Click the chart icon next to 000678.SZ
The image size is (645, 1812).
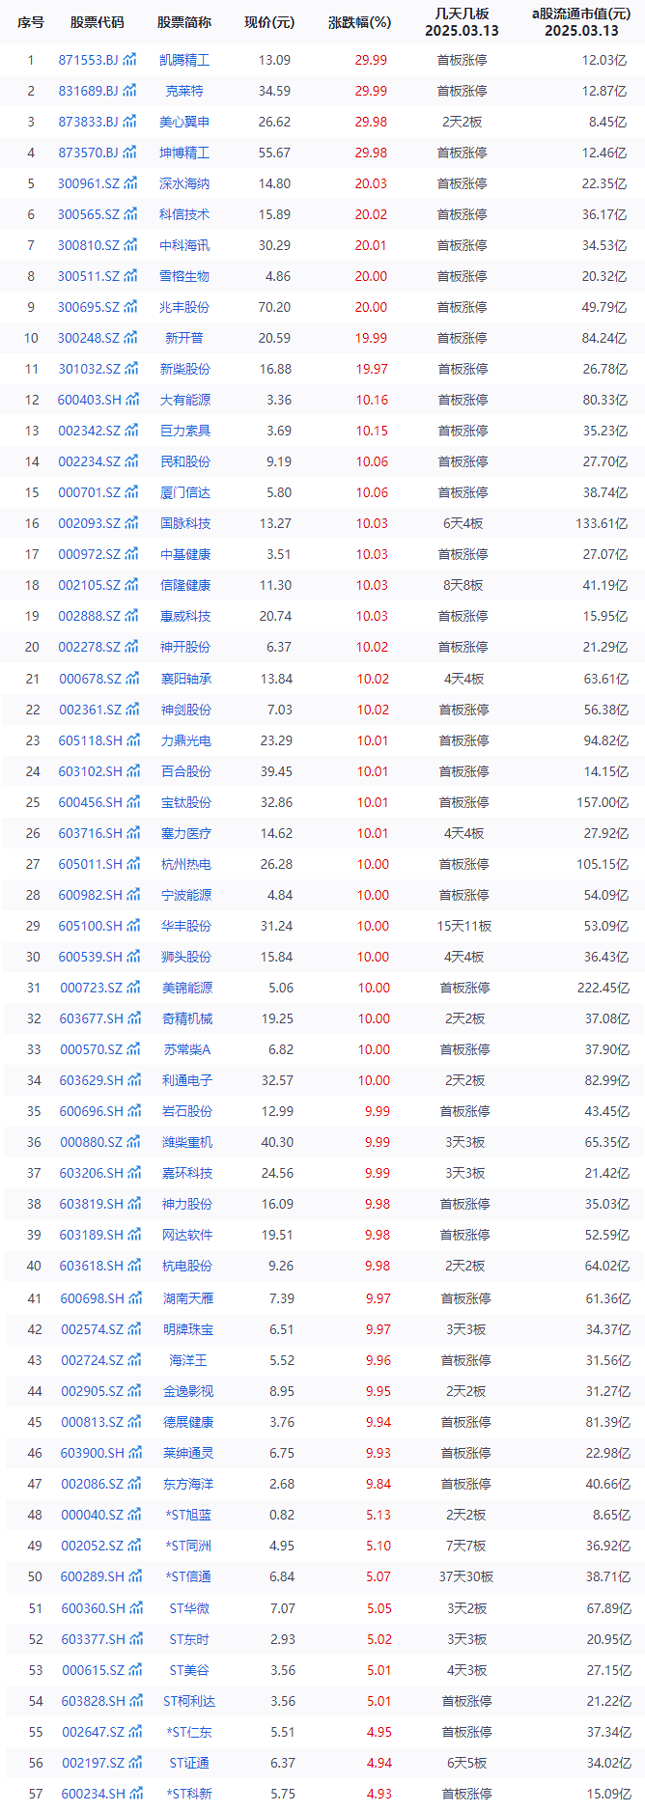tap(133, 679)
